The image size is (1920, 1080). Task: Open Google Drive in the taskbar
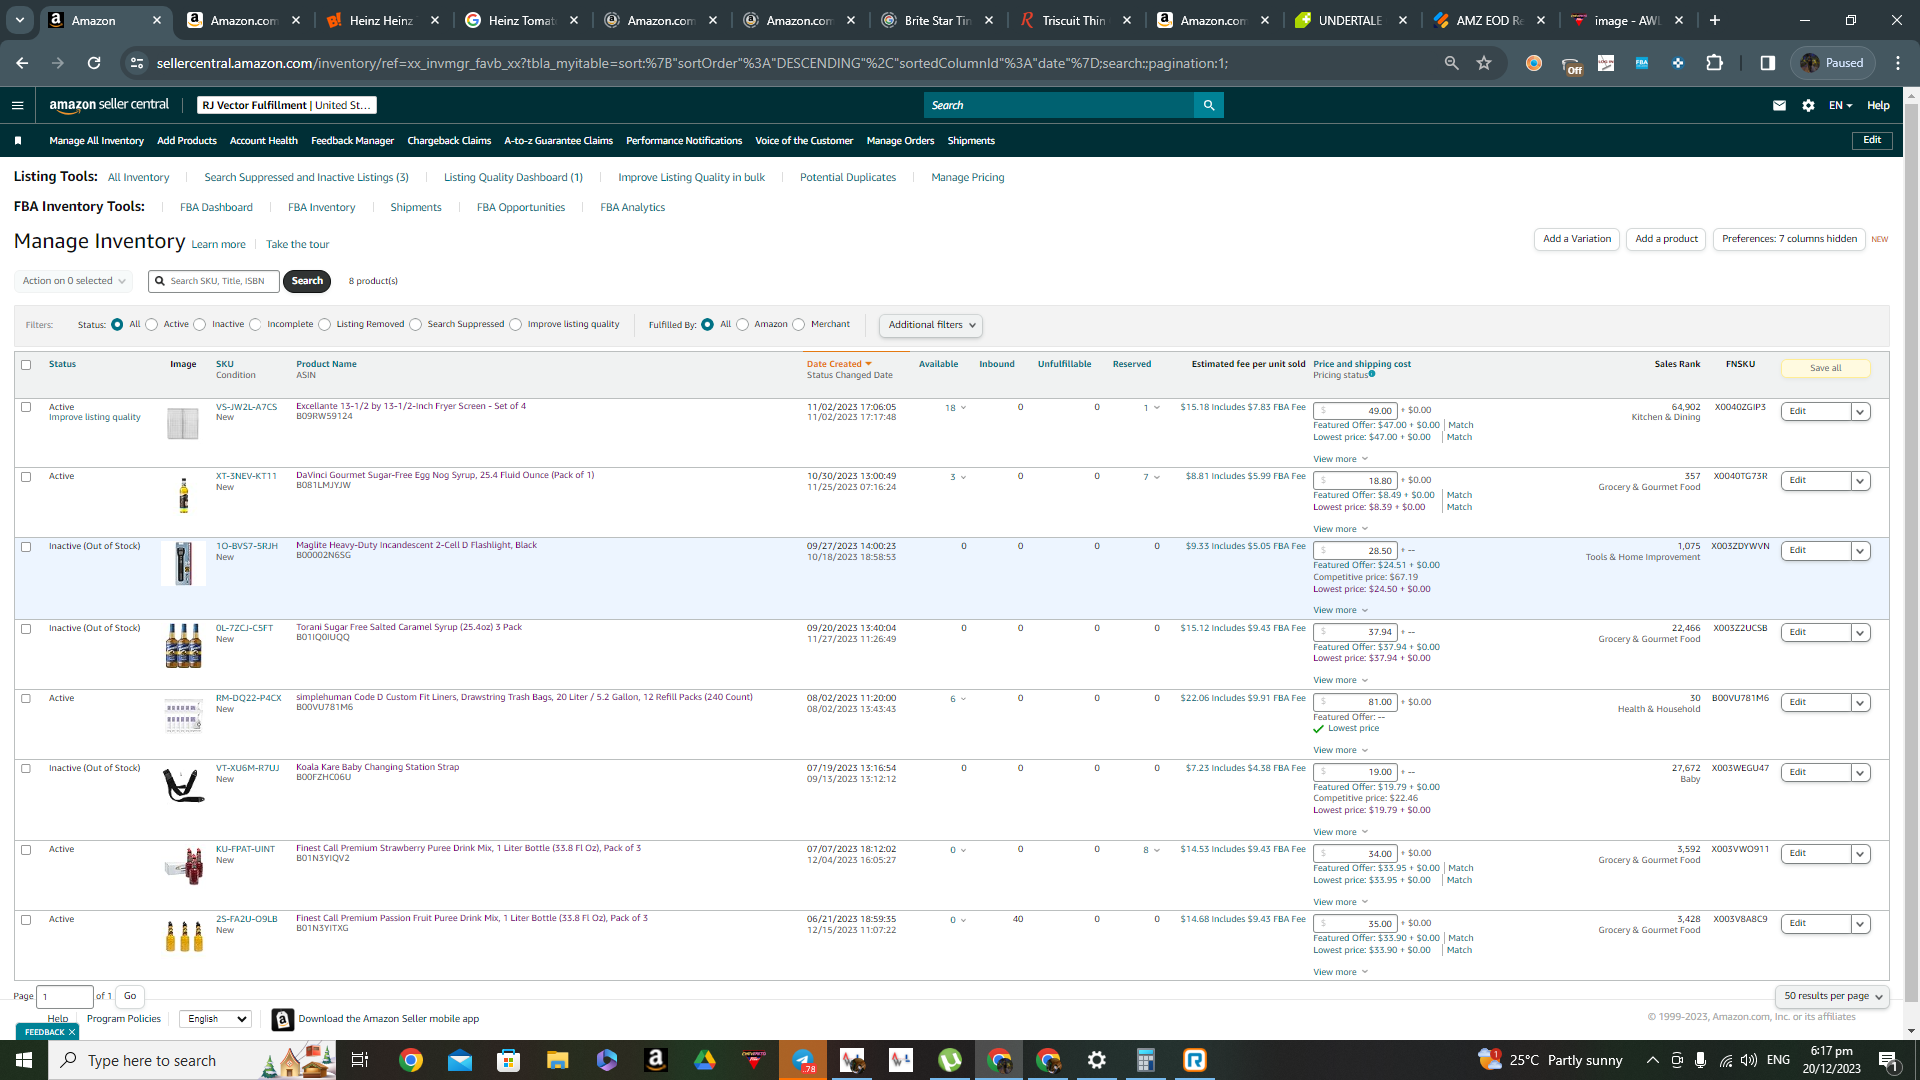[704, 1060]
